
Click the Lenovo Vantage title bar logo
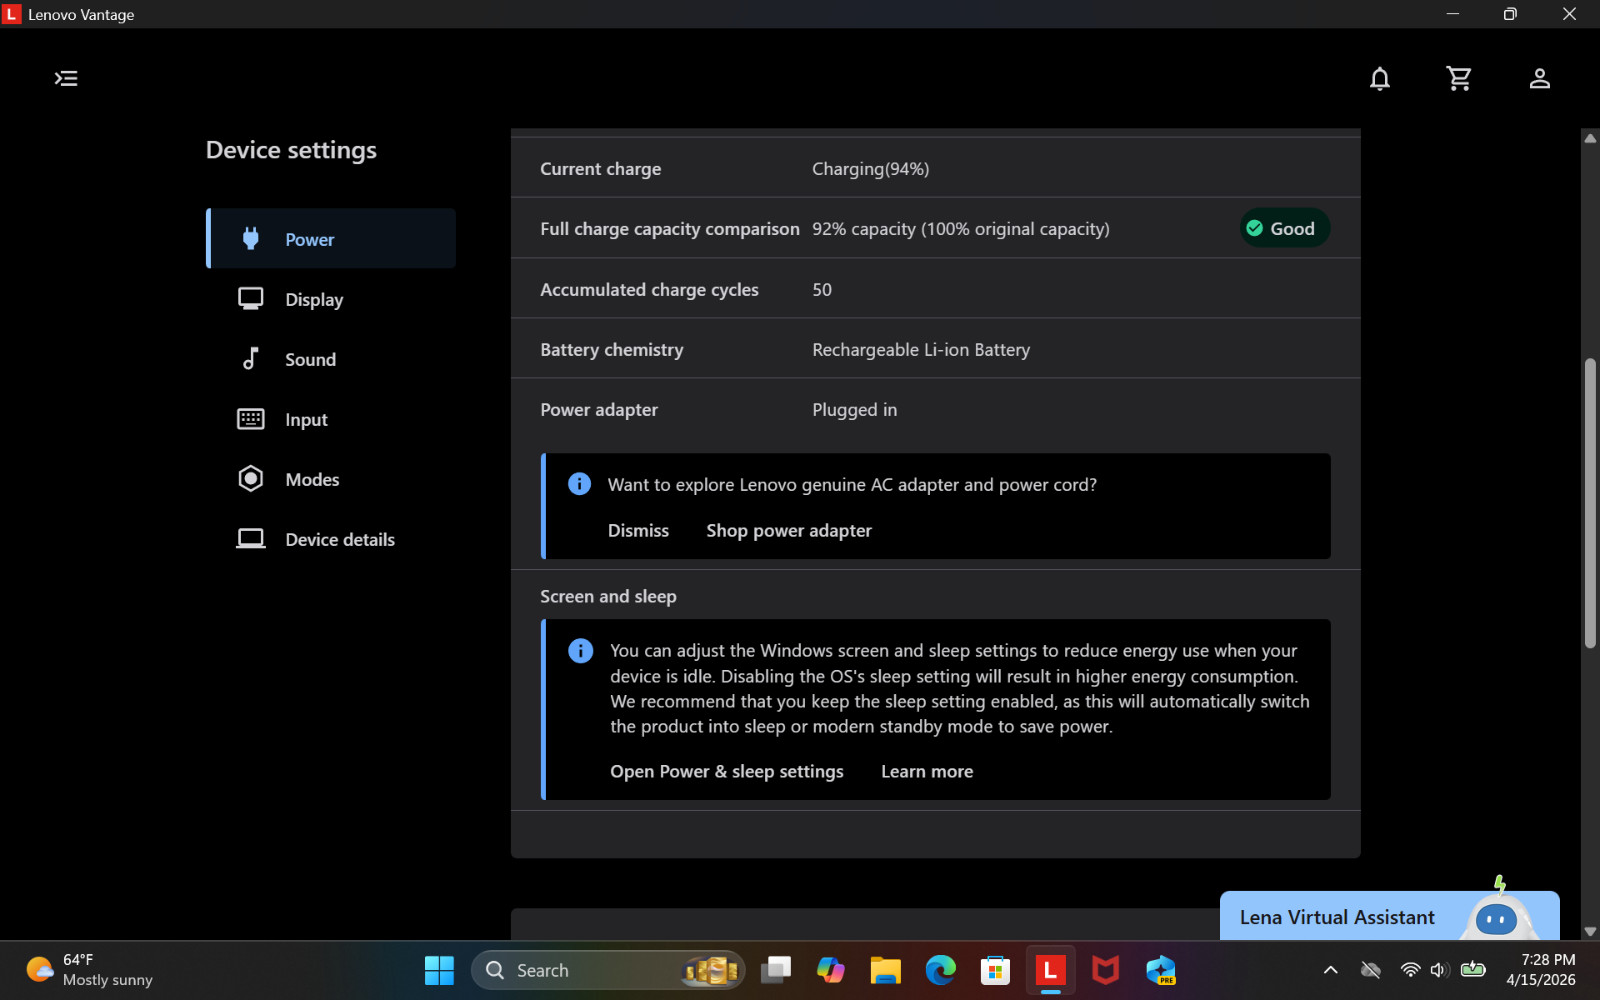[12, 14]
